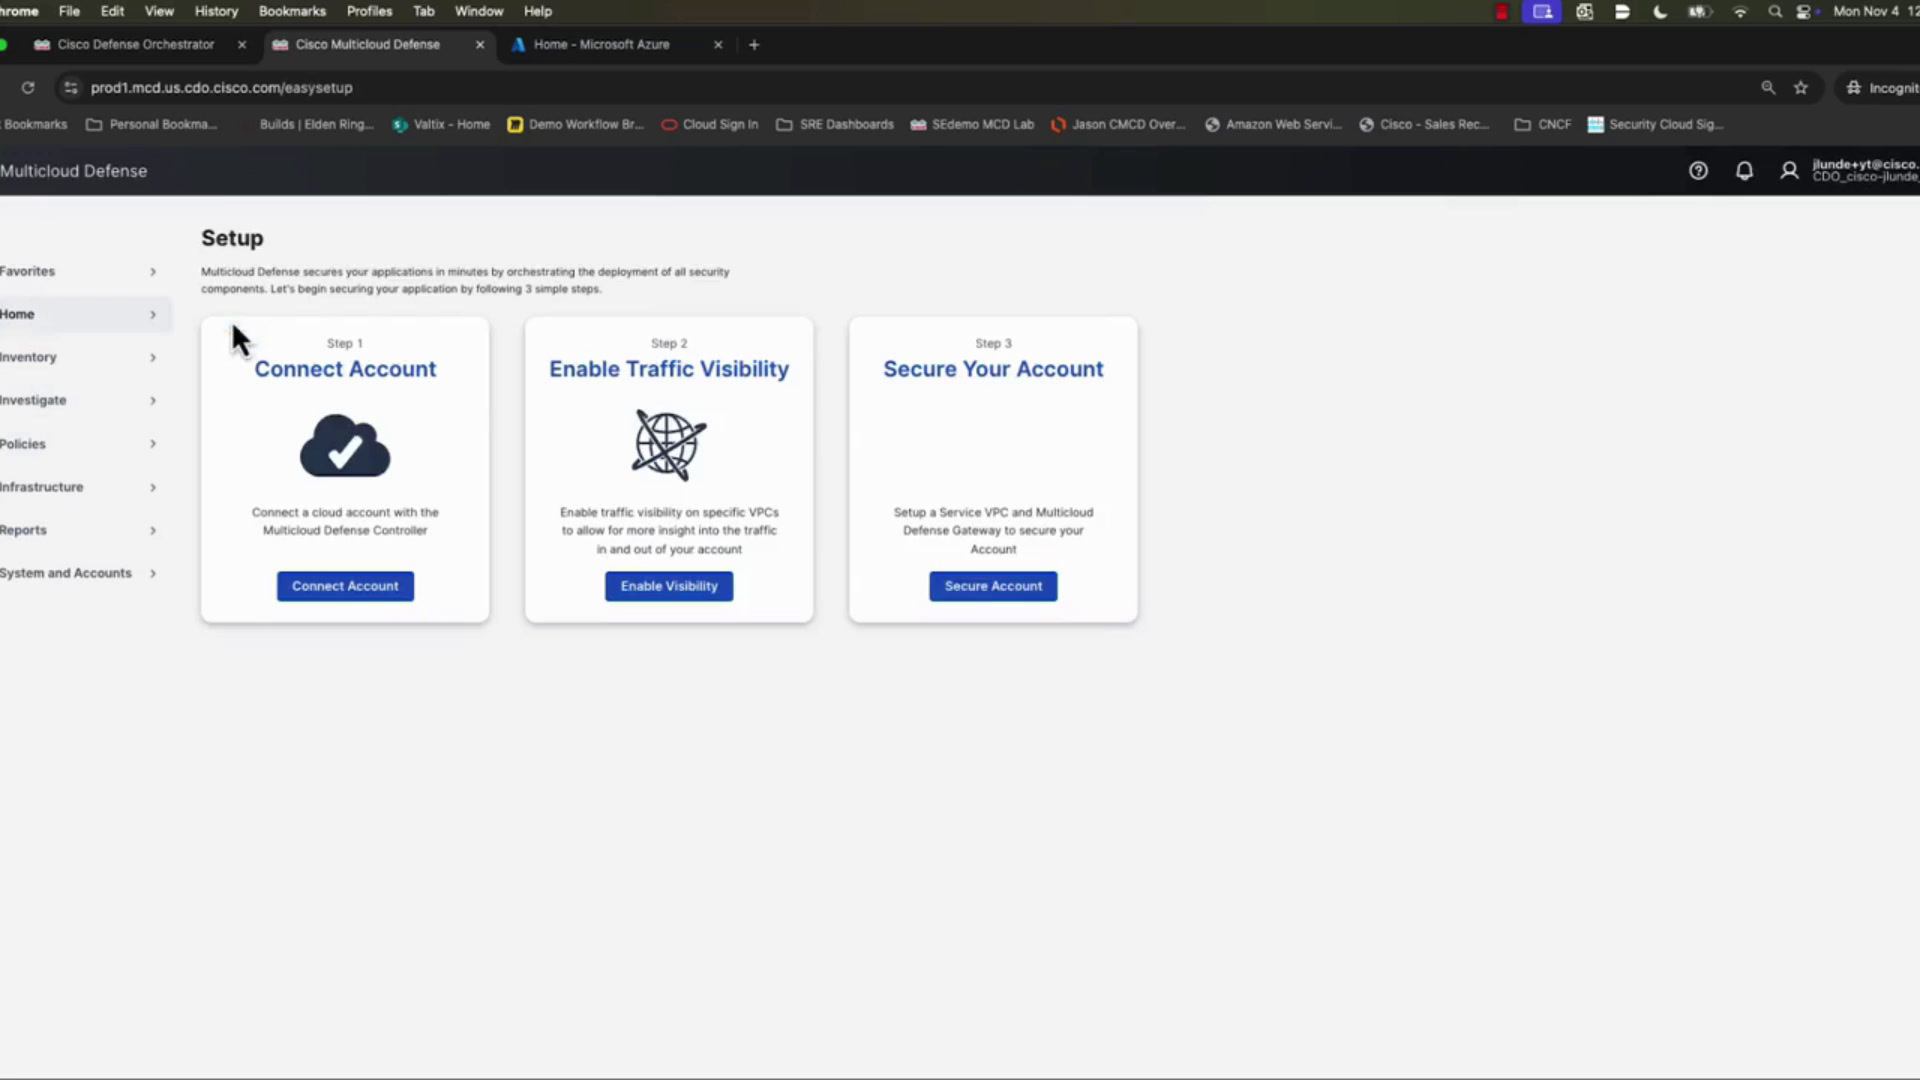This screenshot has height=1080, width=1920.
Task: Close the Home - Microsoft Azure tab
Action: [x=718, y=45]
